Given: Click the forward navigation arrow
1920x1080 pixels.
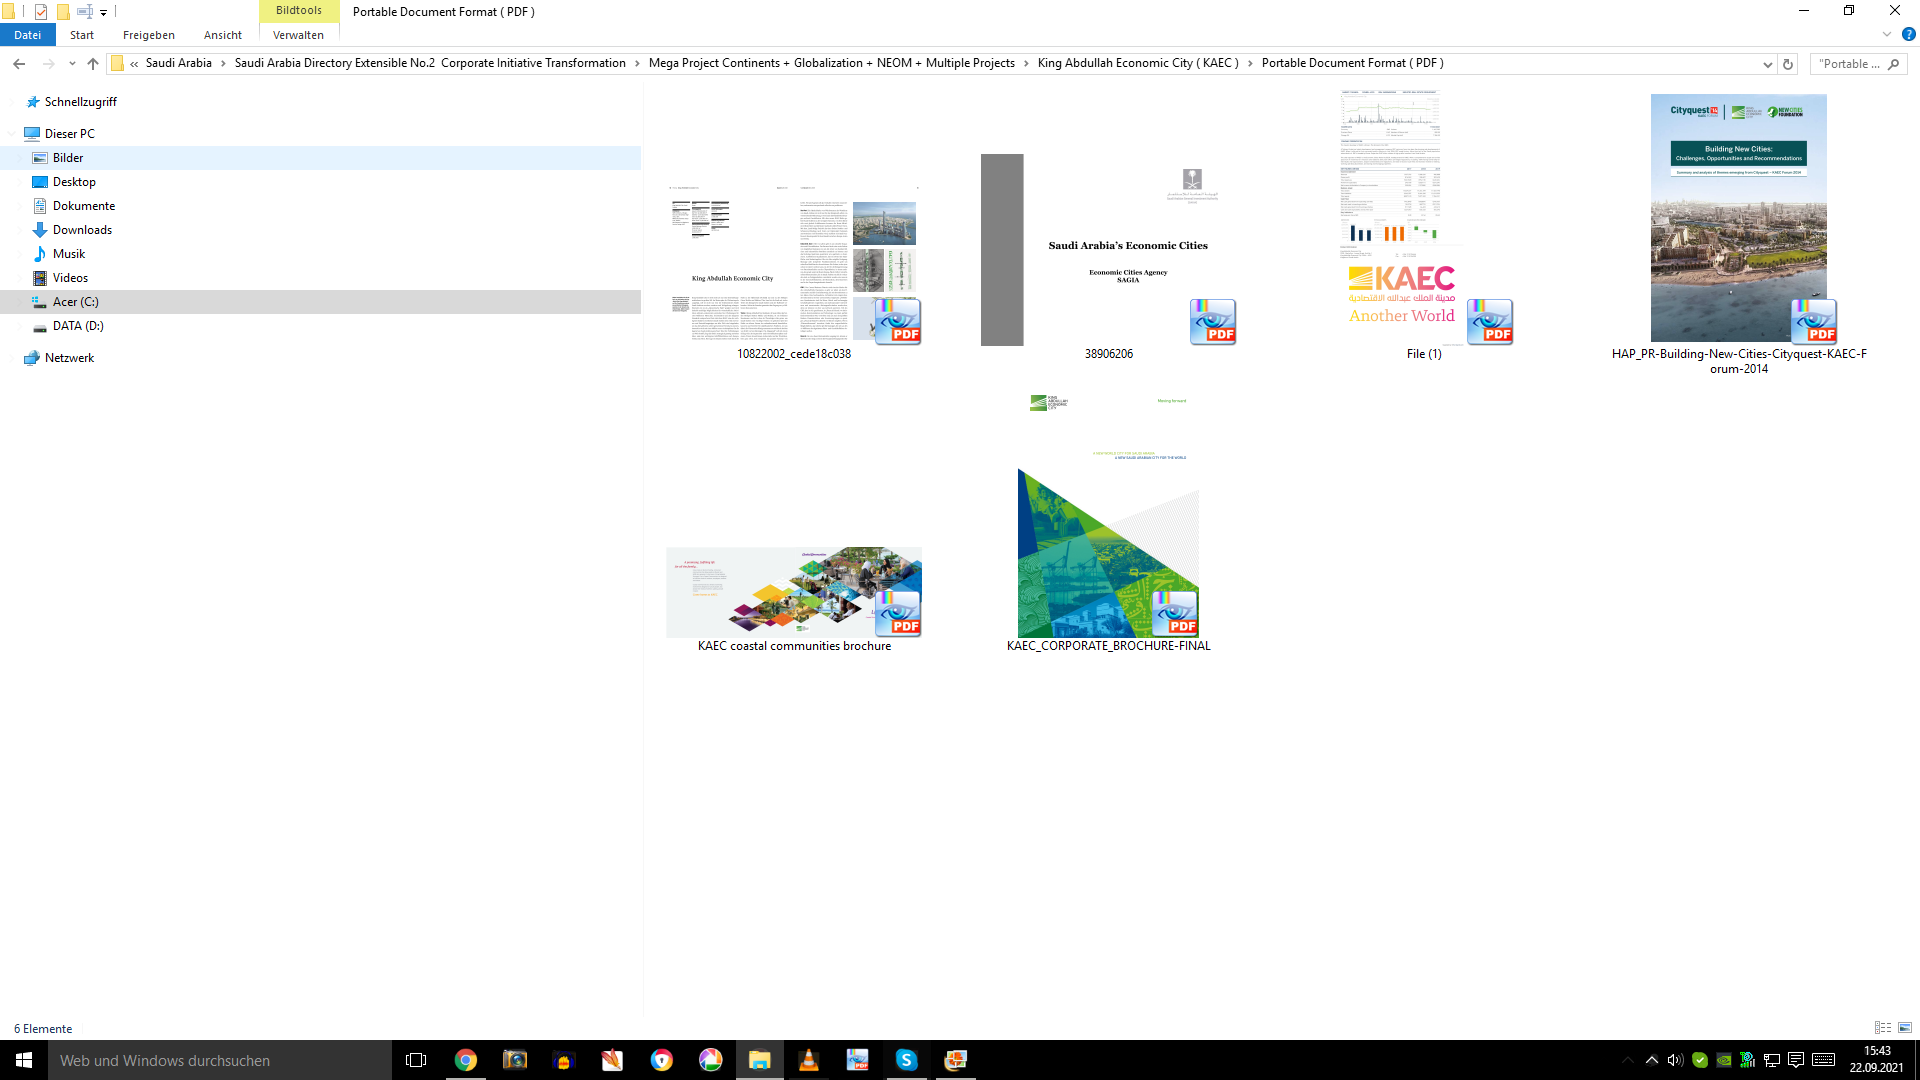Looking at the screenshot, I should 48,64.
